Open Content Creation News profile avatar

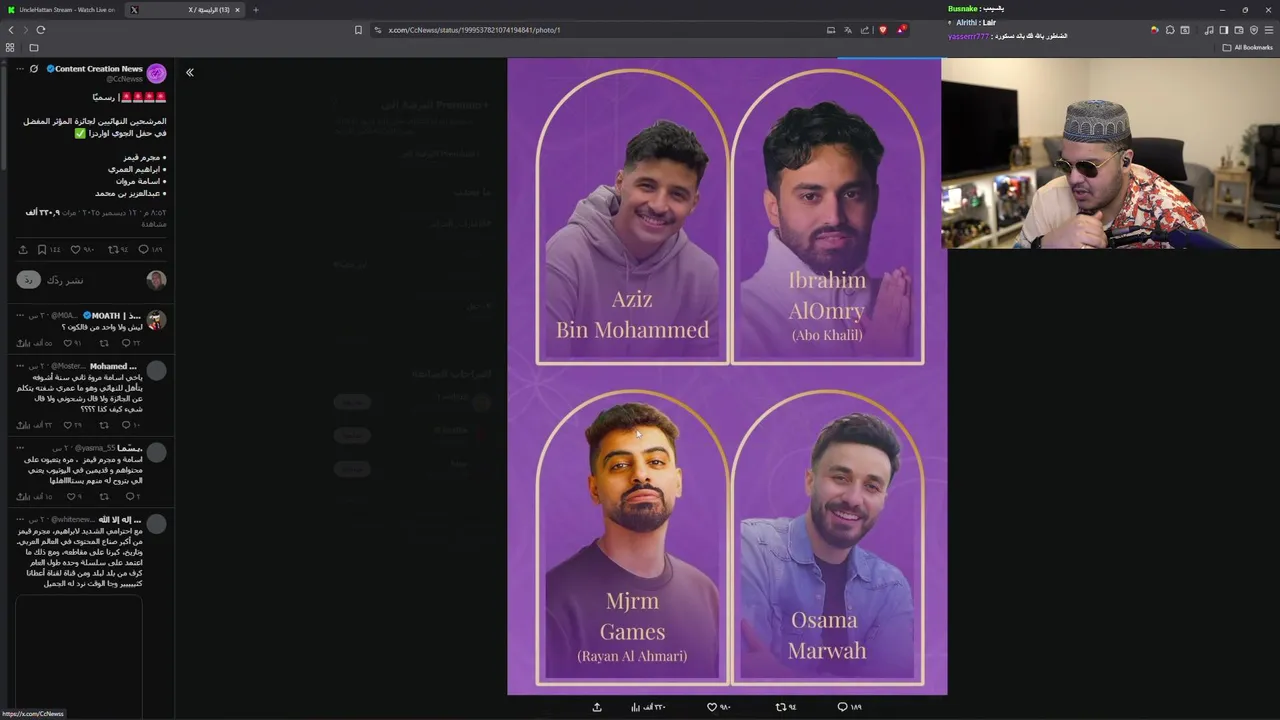point(156,73)
